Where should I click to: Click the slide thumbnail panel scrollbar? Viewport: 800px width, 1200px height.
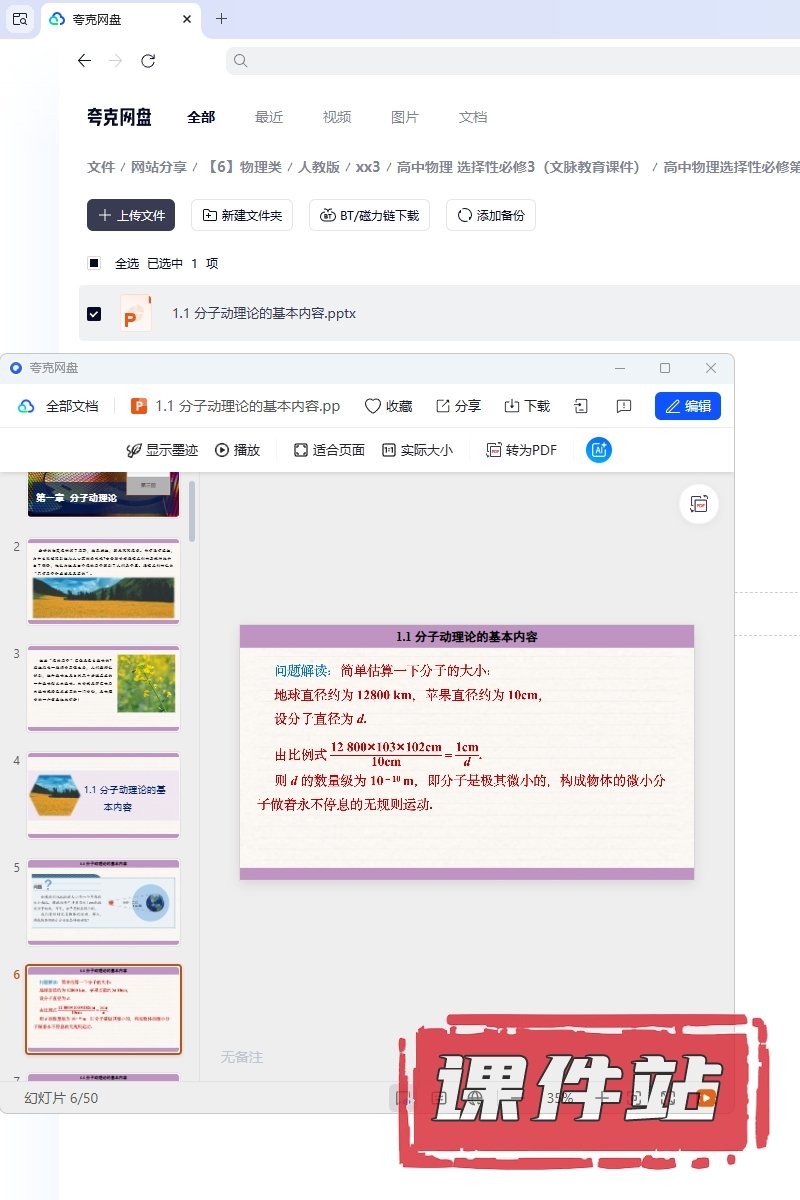click(192, 510)
